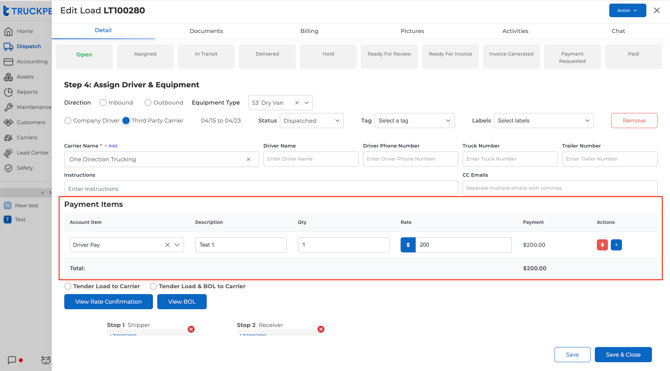Select the Detail tab
Screen dimensions: 670x371
pos(103,30)
